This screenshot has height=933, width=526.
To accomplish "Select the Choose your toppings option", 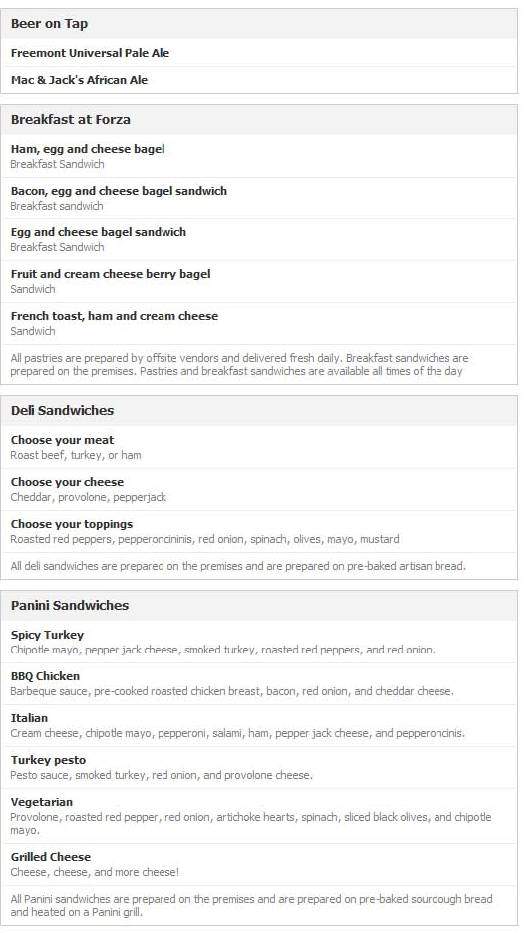I will click(259, 531).
